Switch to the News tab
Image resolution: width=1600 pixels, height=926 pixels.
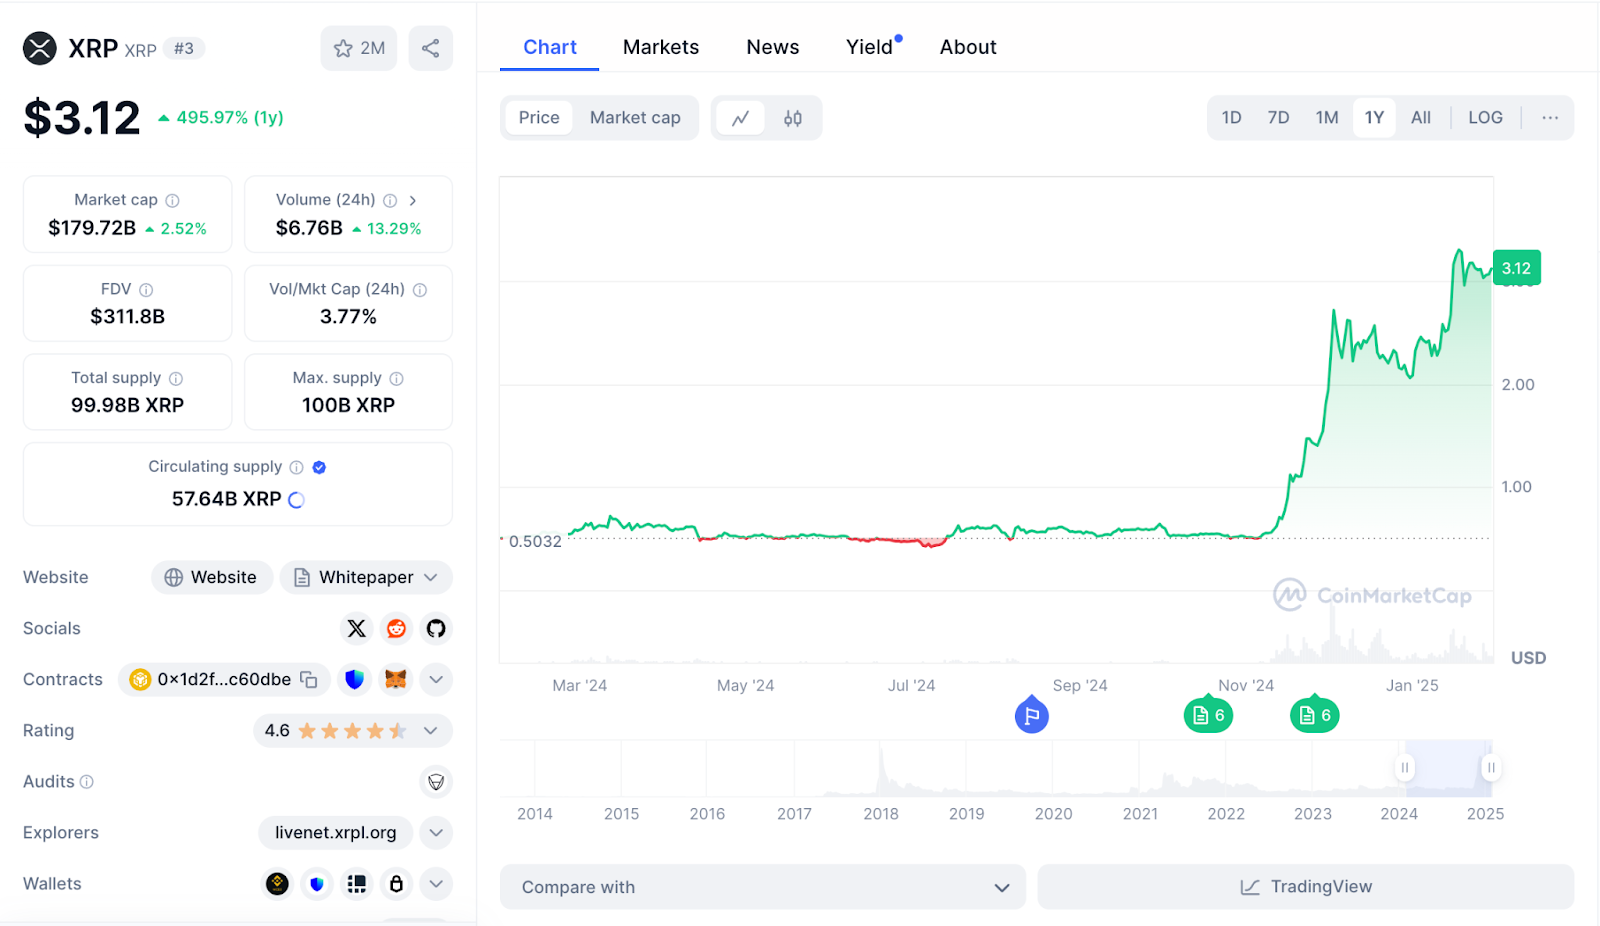click(773, 47)
